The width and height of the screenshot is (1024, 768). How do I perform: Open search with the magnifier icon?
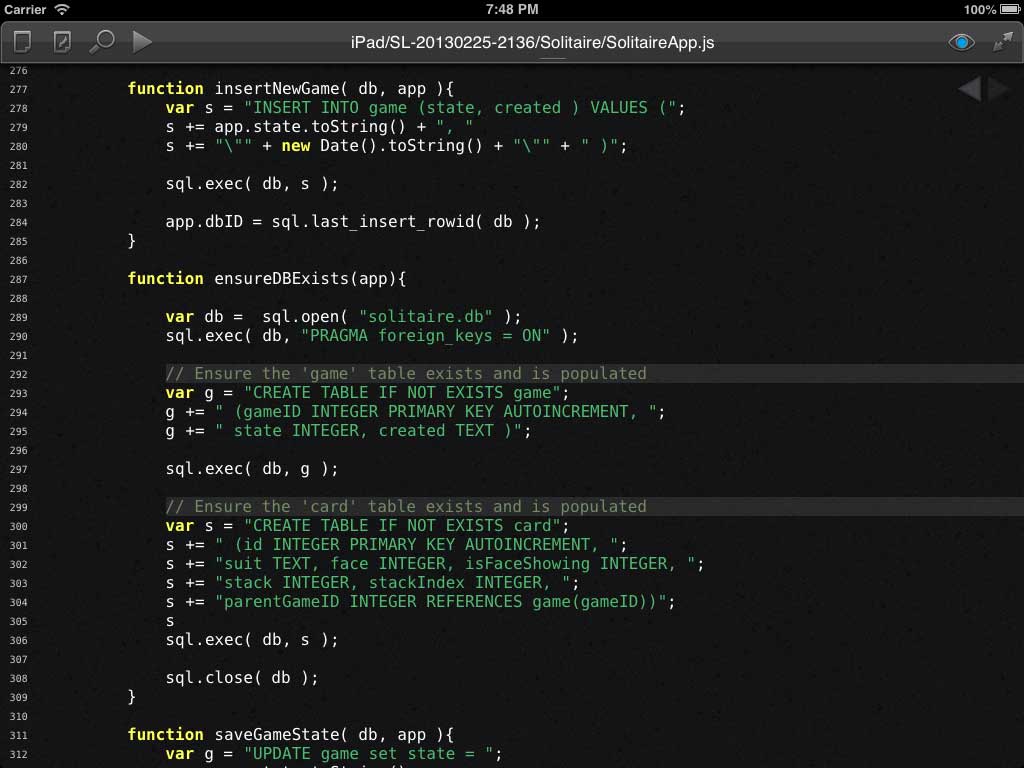[102, 42]
